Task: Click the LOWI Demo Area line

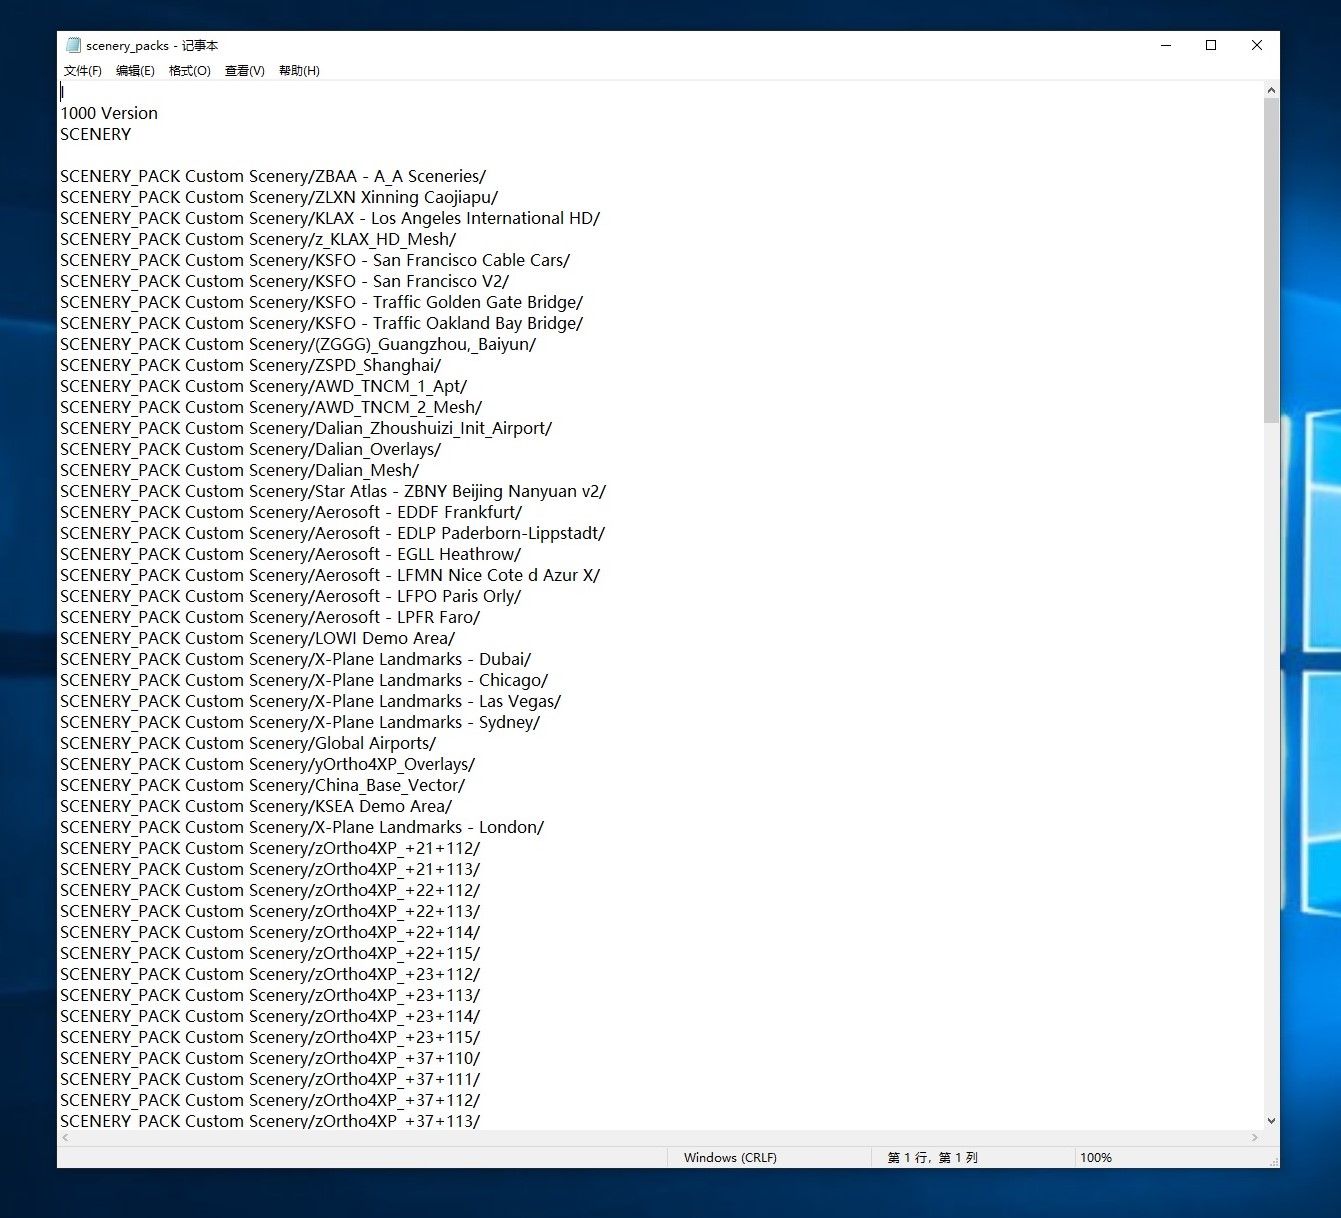Action: [258, 638]
